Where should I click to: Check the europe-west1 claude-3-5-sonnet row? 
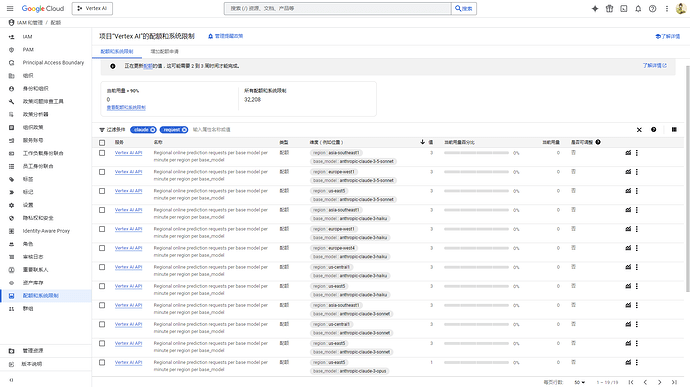[x=102, y=172]
